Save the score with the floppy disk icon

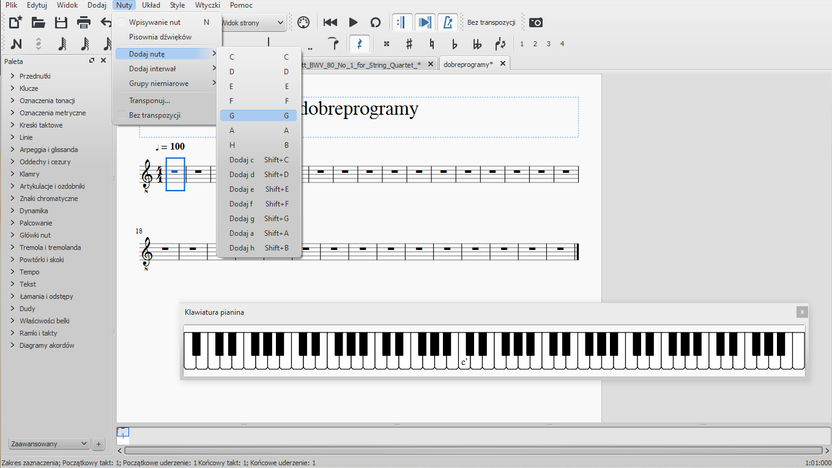click(61, 22)
